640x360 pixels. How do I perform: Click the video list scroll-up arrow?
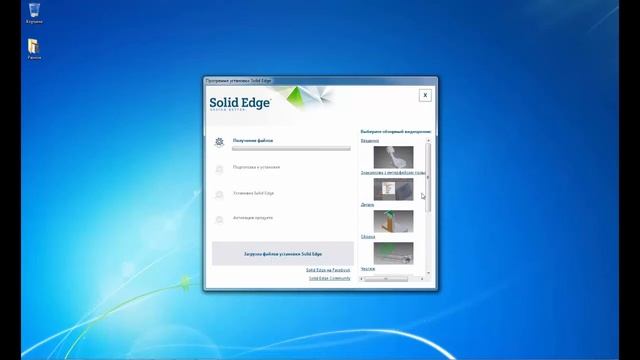point(428,140)
